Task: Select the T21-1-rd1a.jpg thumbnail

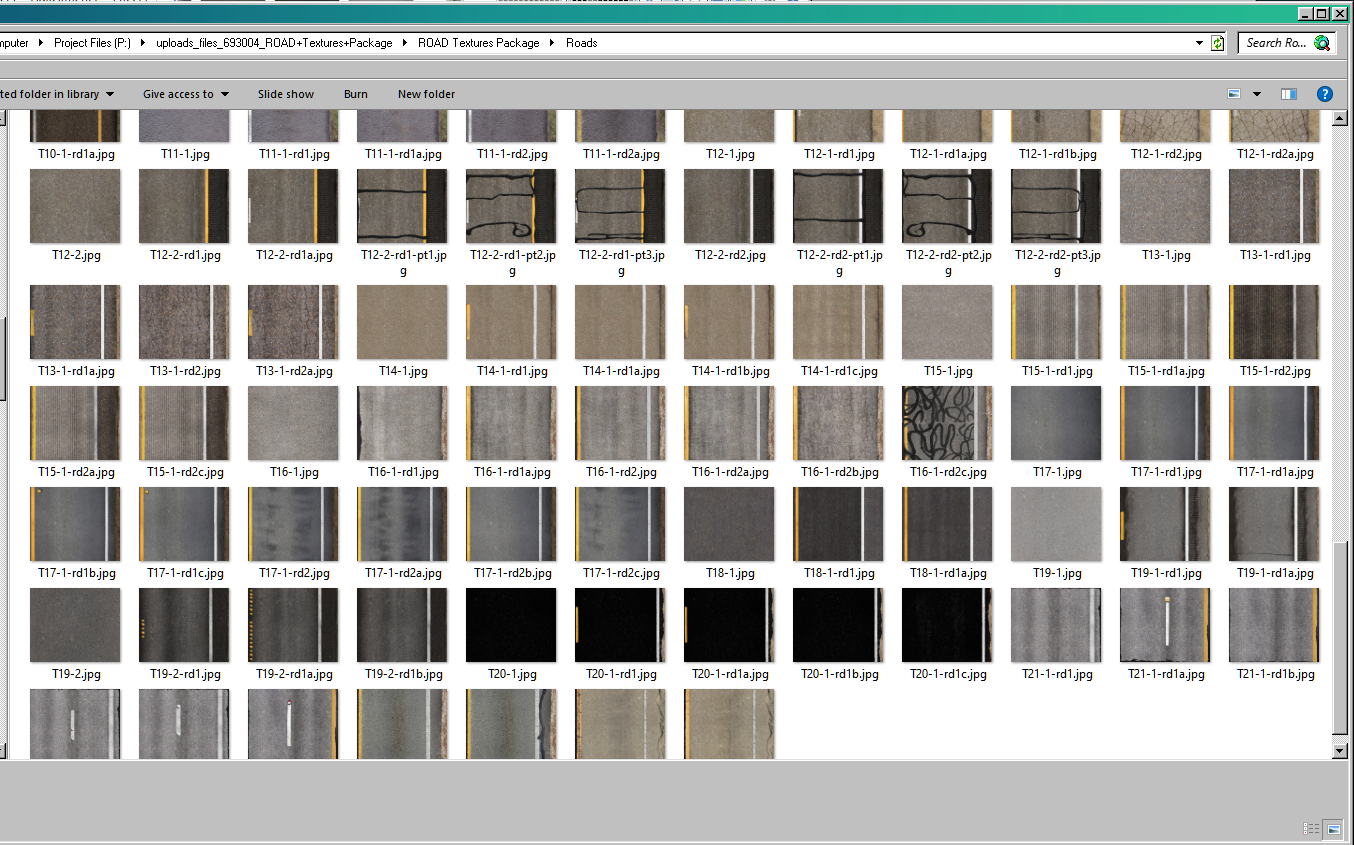Action: tap(1165, 625)
